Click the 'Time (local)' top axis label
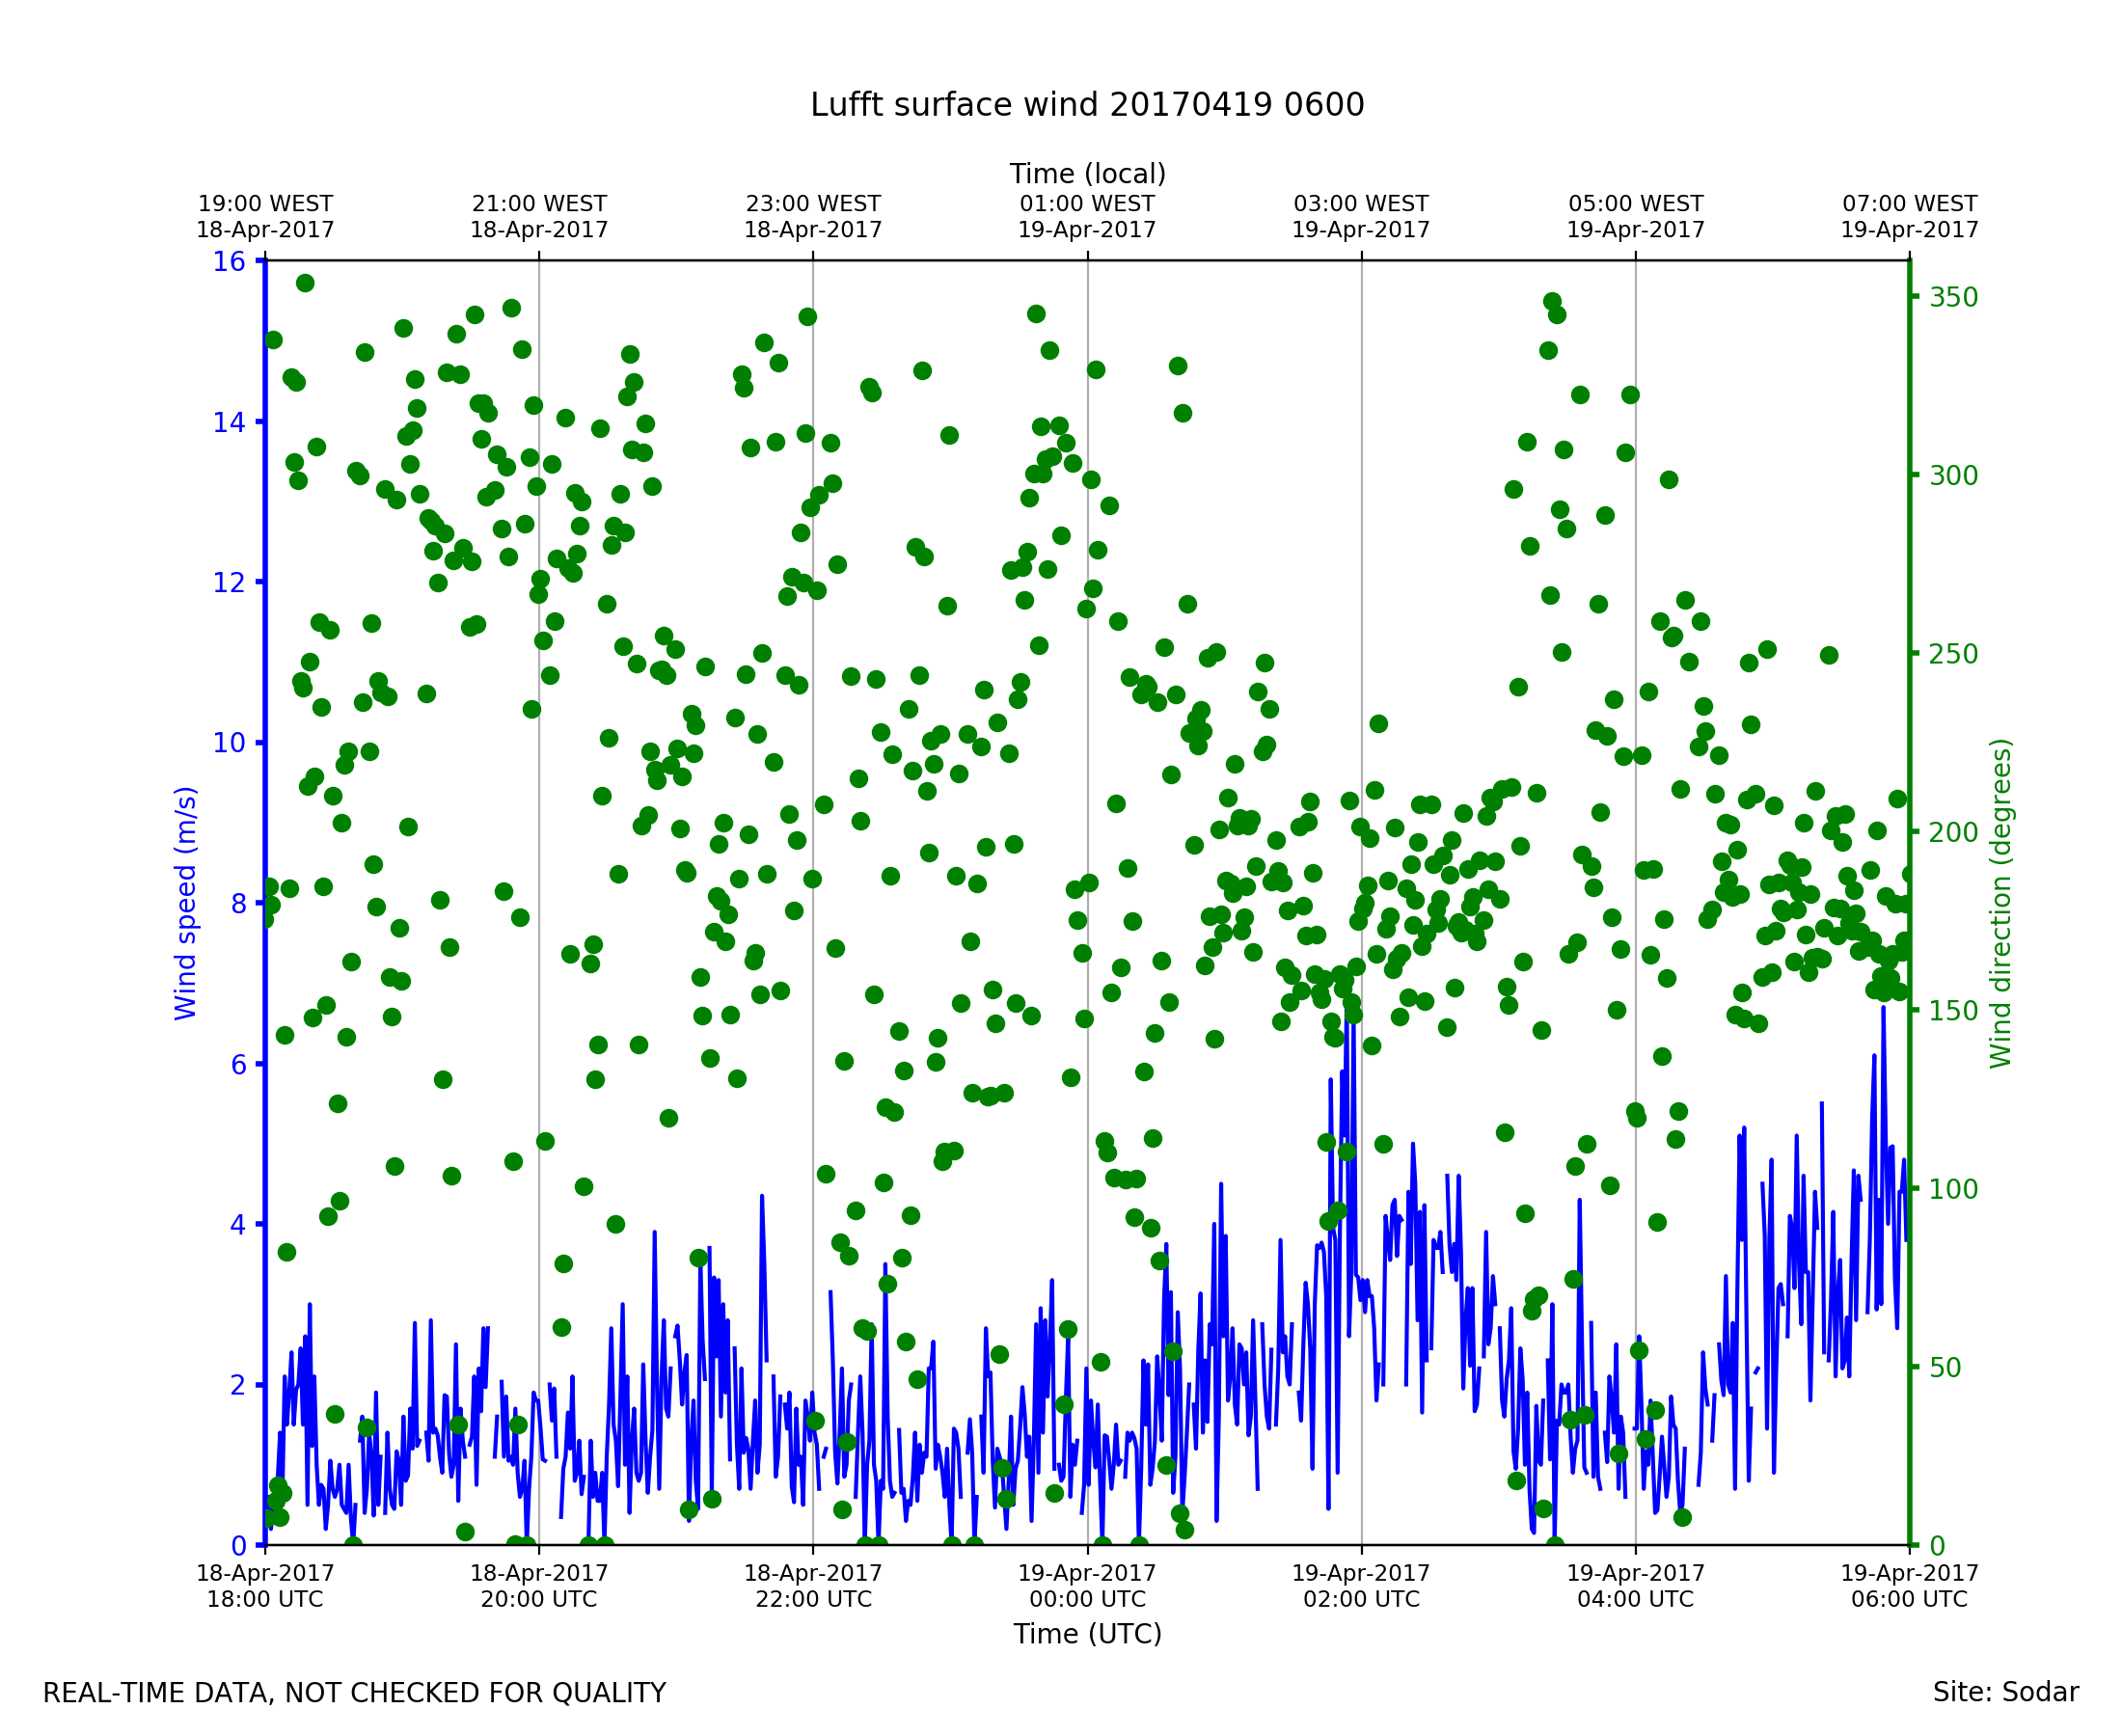This screenshot has height=1736, width=2122. [1087, 174]
